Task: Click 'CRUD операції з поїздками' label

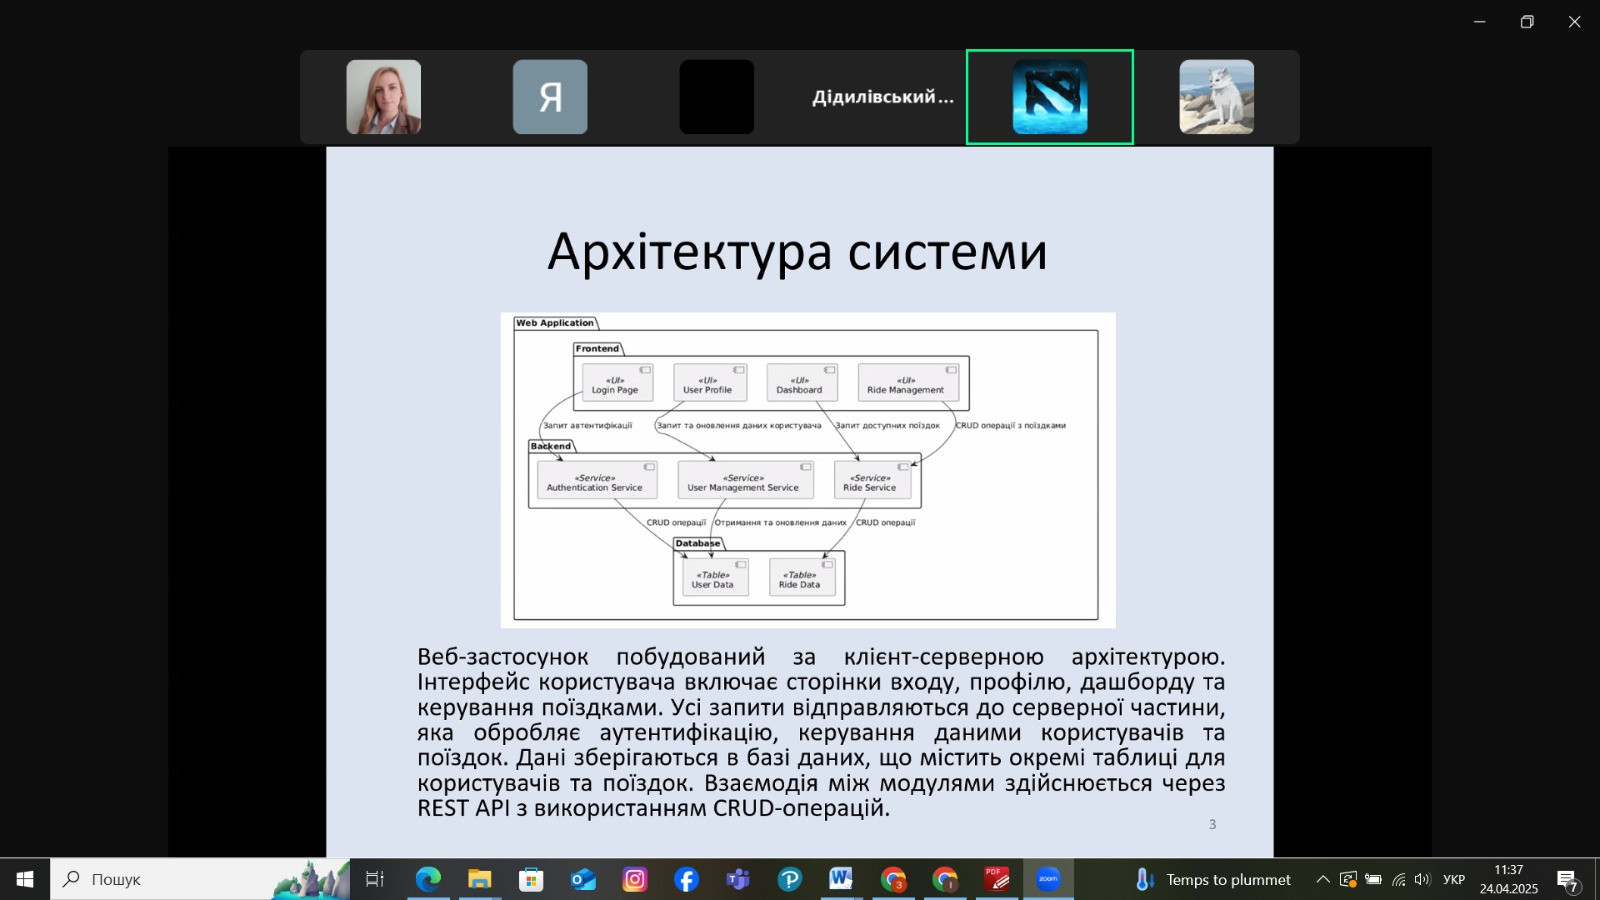Action: [x=1011, y=425]
